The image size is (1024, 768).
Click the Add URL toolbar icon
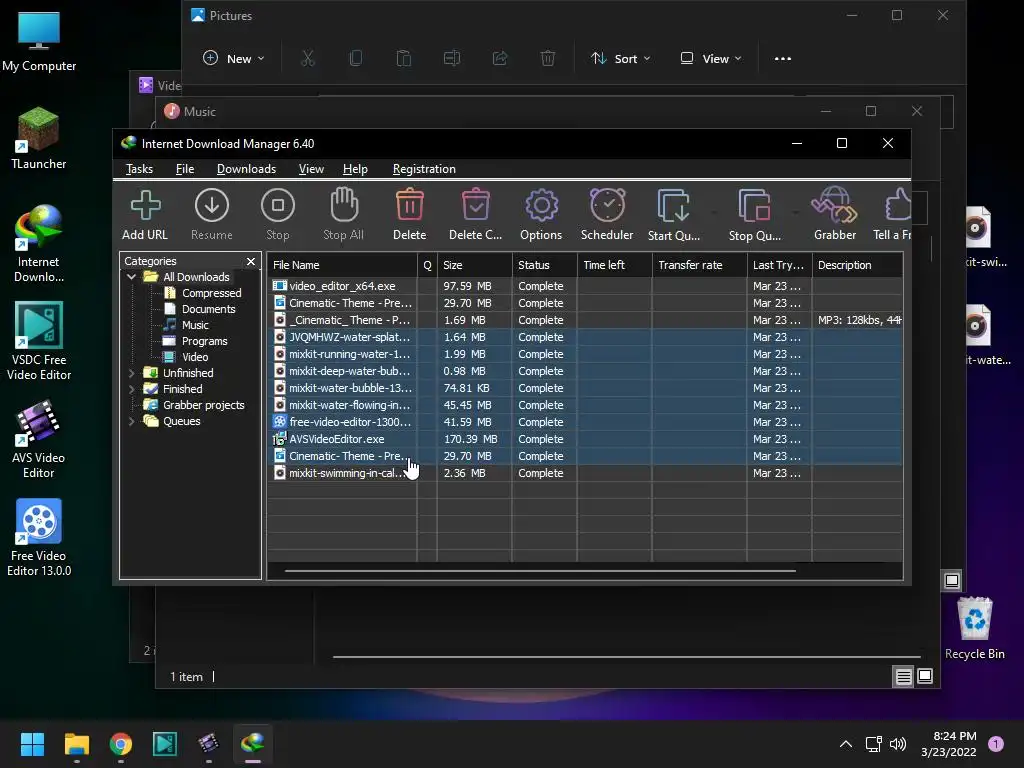(x=145, y=214)
